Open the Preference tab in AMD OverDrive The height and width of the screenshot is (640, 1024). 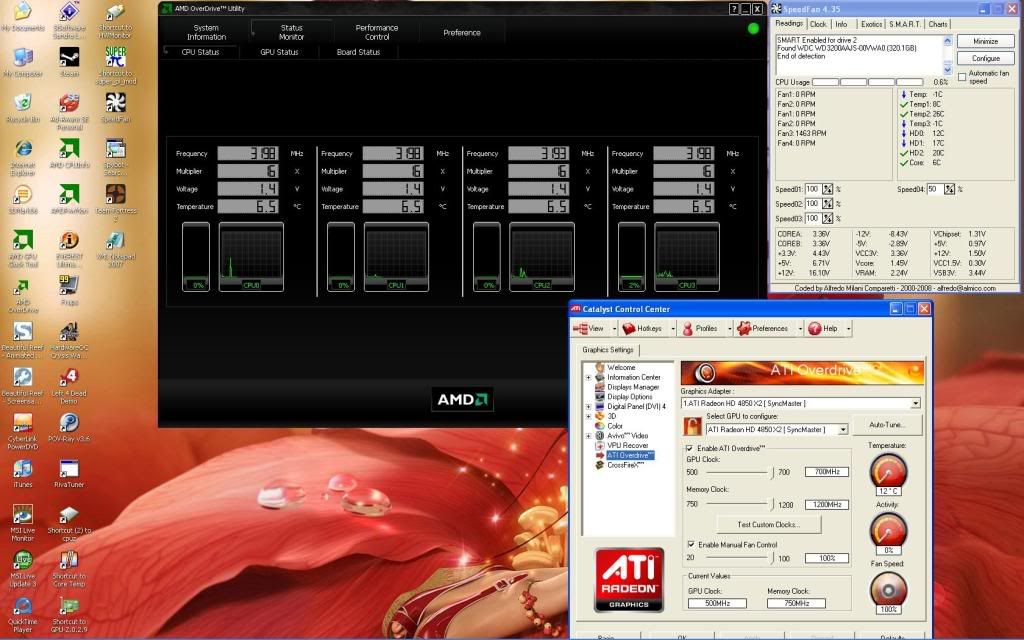[x=462, y=32]
